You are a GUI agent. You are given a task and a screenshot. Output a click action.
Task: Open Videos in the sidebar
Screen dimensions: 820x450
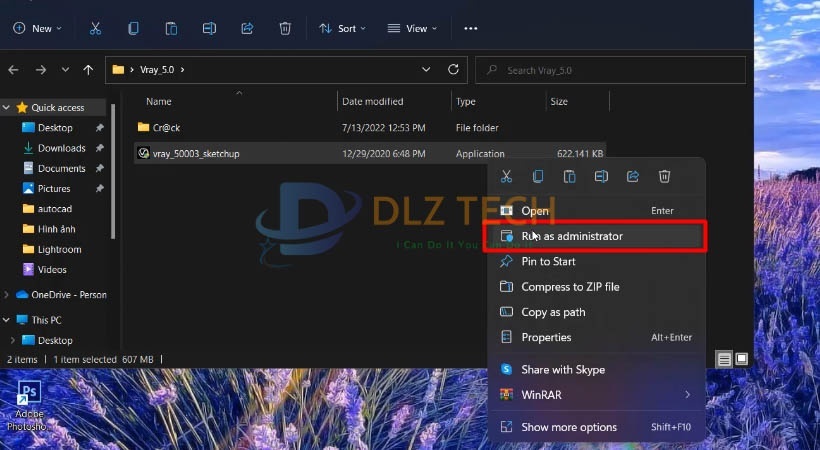click(x=52, y=269)
